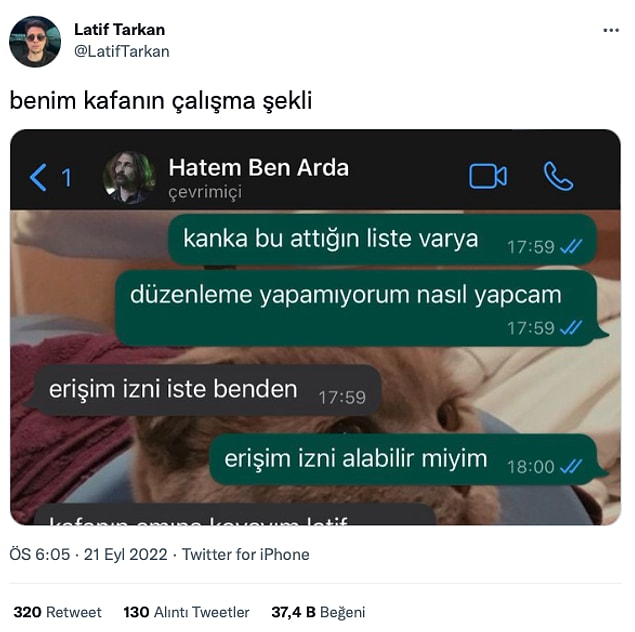Click the ÖS 6:05 · 21 Eyl 2022 timestamp

pyautogui.click(x=88, y=554)
